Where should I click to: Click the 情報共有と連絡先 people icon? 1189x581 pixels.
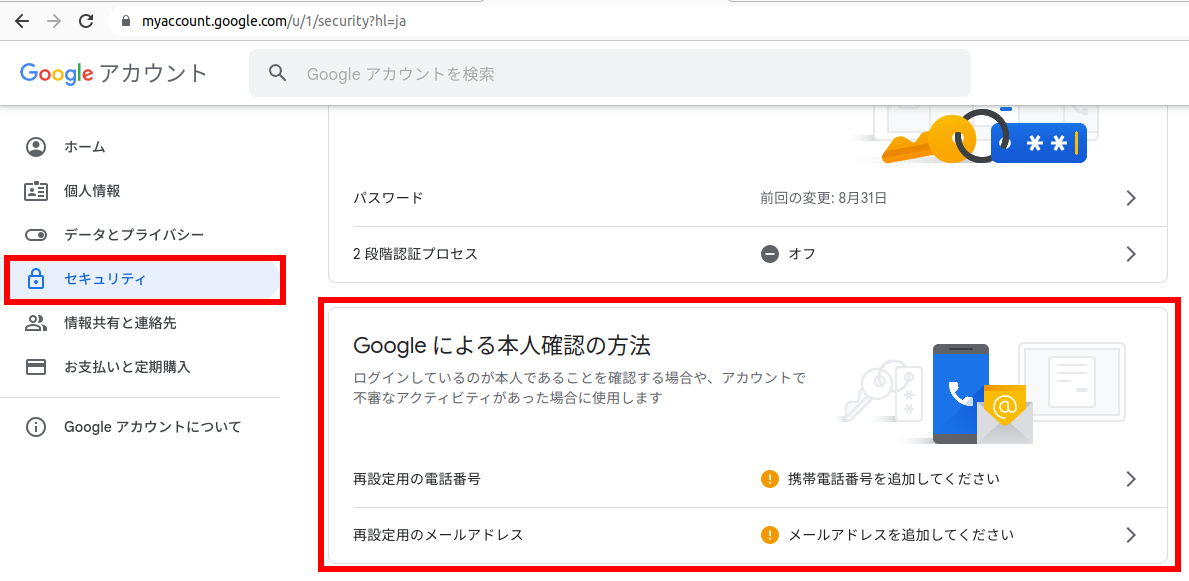36,323
